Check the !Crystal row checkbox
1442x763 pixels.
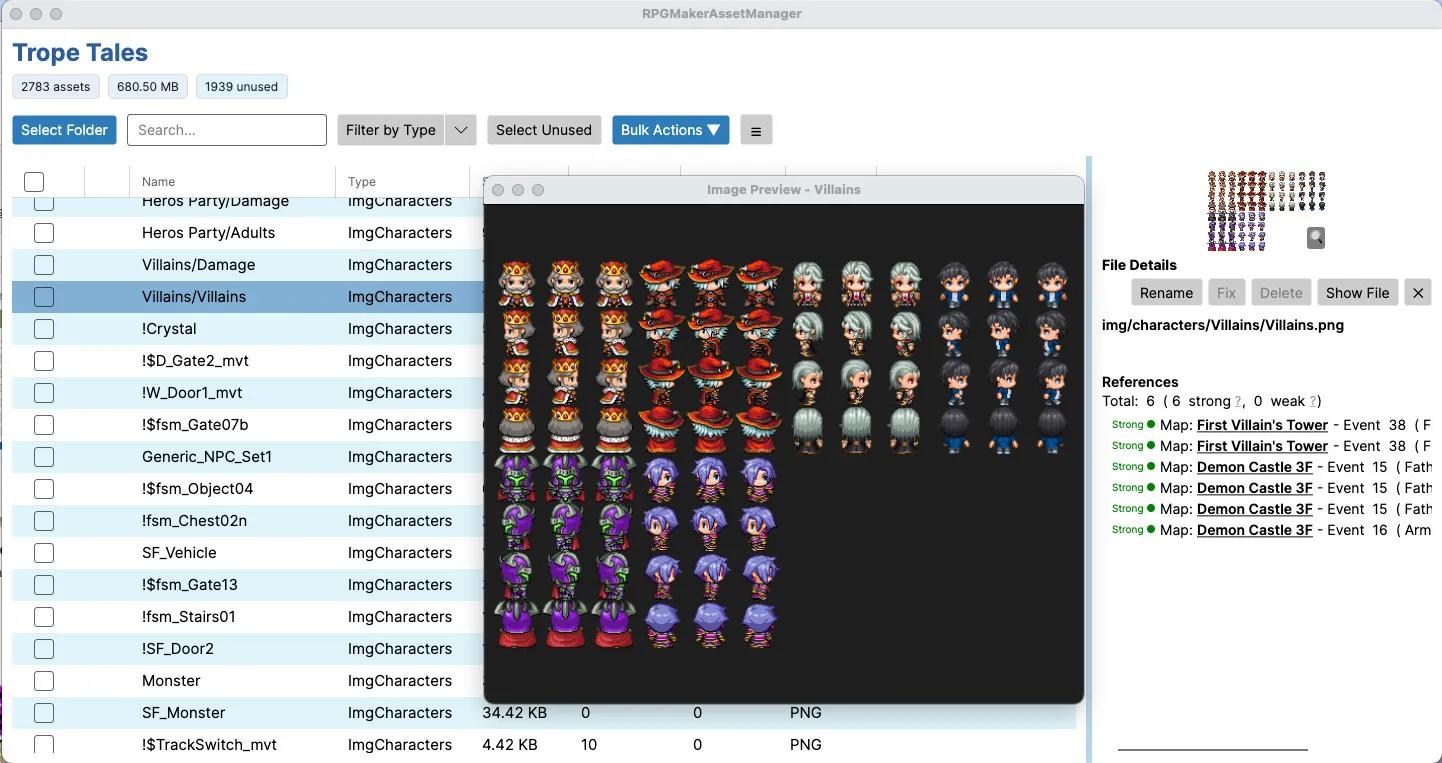click(44, 329)
